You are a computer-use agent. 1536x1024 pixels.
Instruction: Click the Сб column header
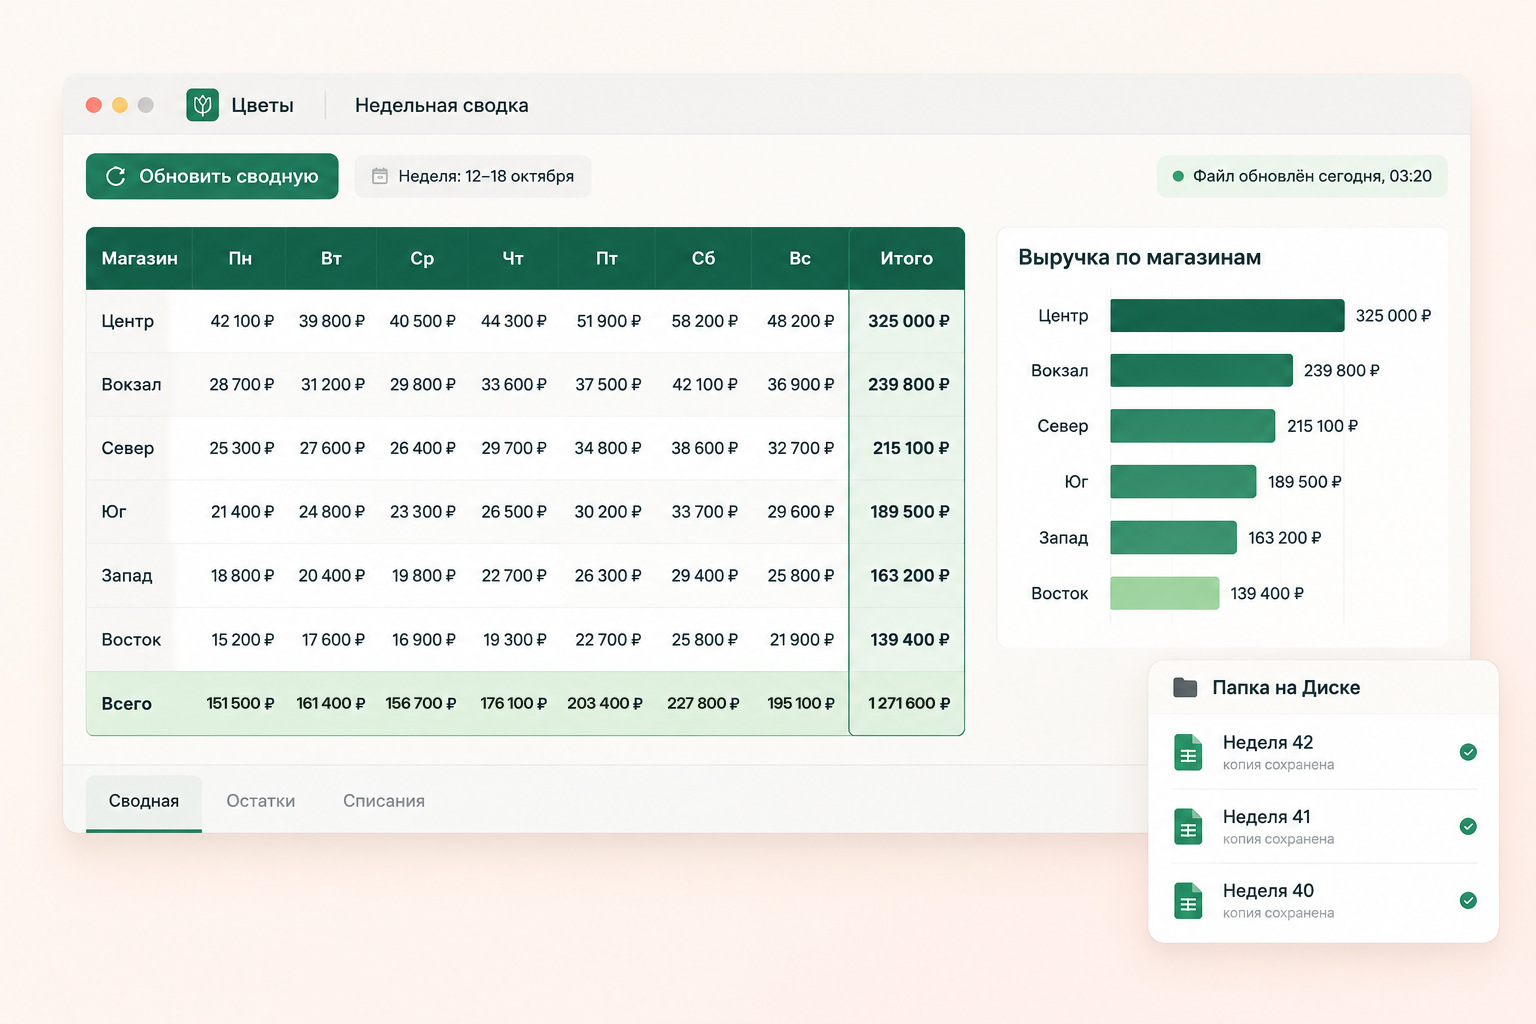coord(704,259)
